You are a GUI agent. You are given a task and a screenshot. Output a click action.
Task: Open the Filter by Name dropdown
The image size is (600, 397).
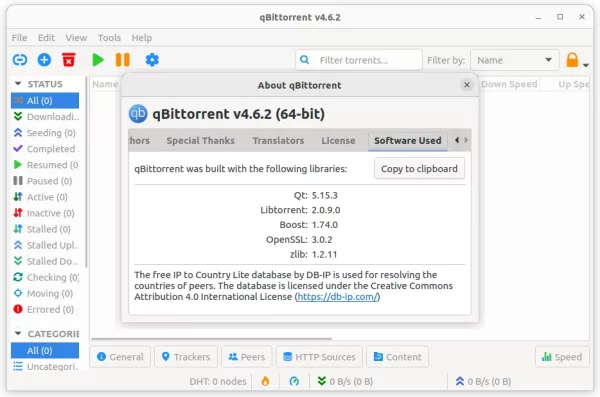pyautogui.click(x=515, y=60)
